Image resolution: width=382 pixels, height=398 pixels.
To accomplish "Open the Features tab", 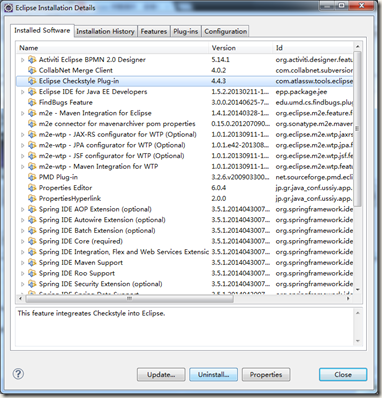I will (x=154, y=31).
